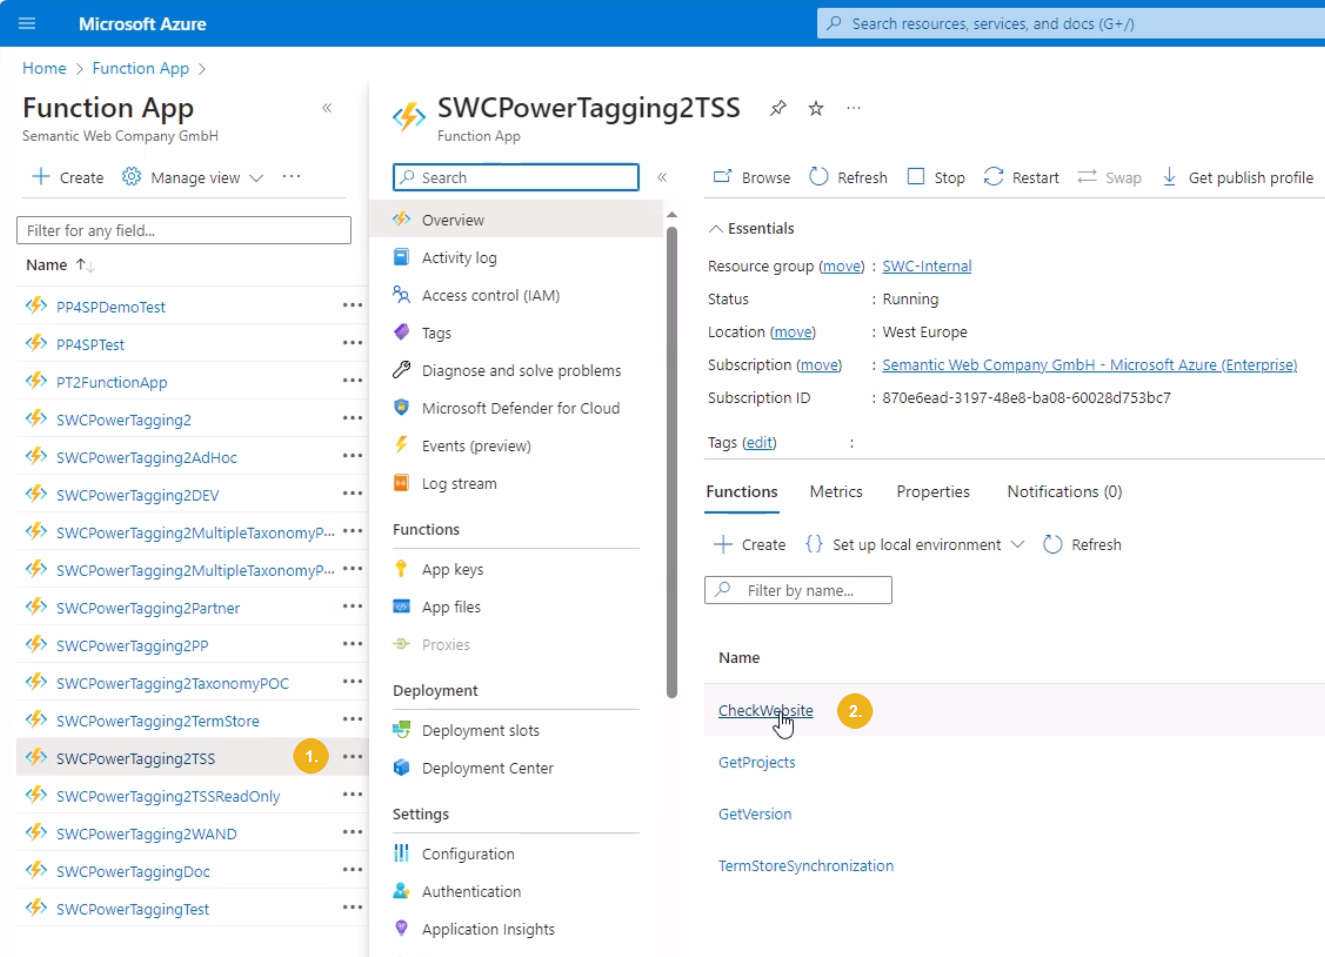Browse the function app site

click(751, 177)
